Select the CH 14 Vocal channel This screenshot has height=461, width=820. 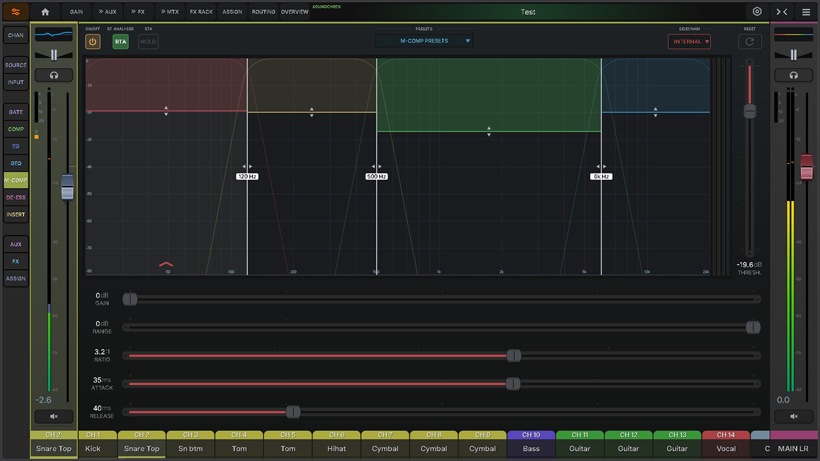pos(726,443)
